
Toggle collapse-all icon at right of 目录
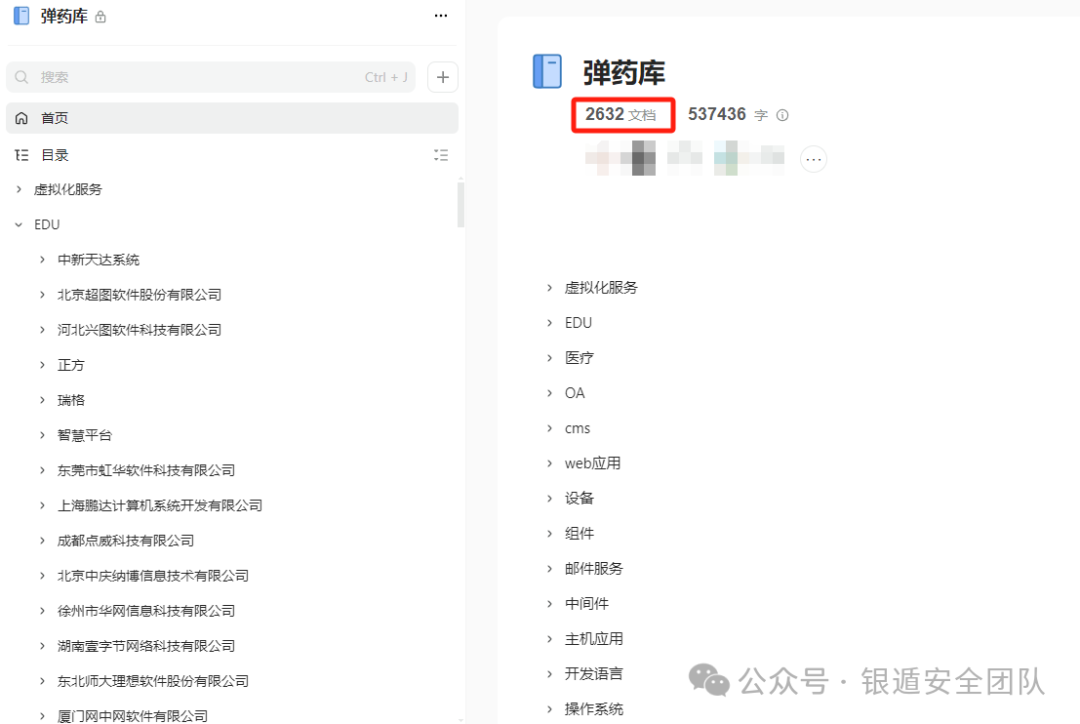point(441,155)
